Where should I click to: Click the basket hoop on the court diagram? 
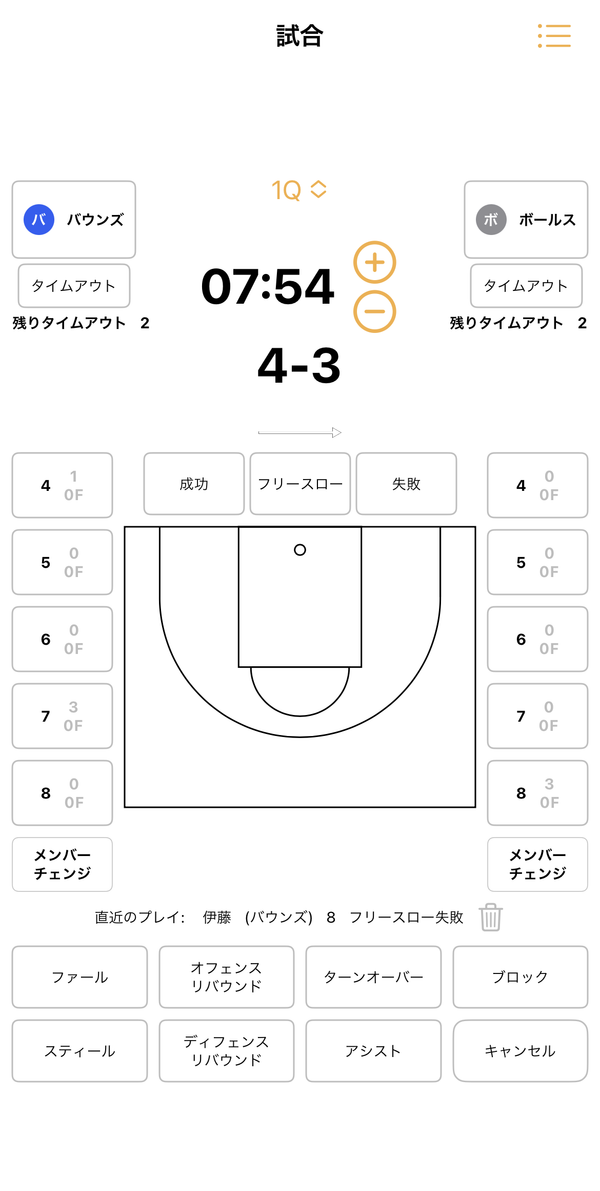click(x=300, y=550)
